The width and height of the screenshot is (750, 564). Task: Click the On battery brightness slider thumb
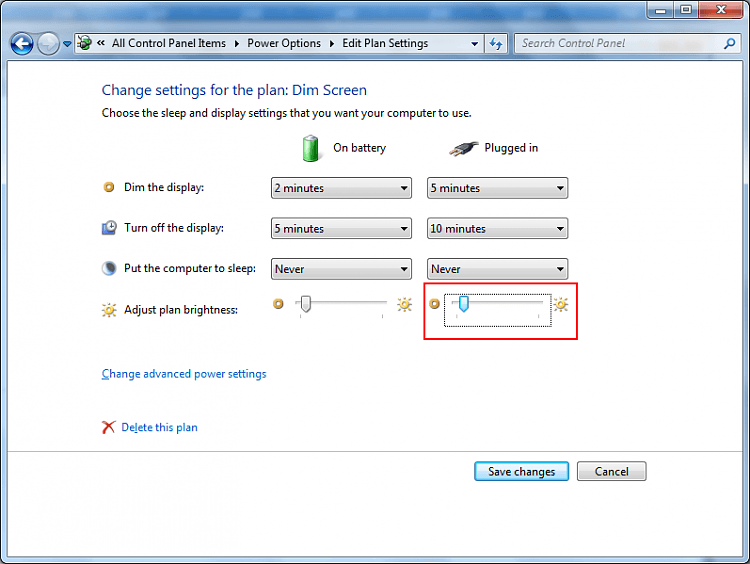click(x=305, y=304)
